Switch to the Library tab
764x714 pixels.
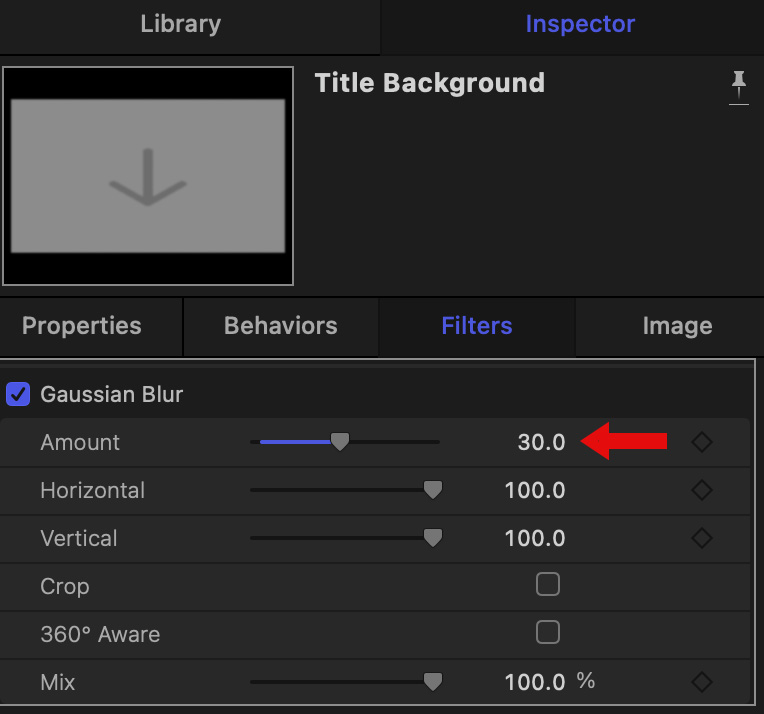tap(180, 24)
